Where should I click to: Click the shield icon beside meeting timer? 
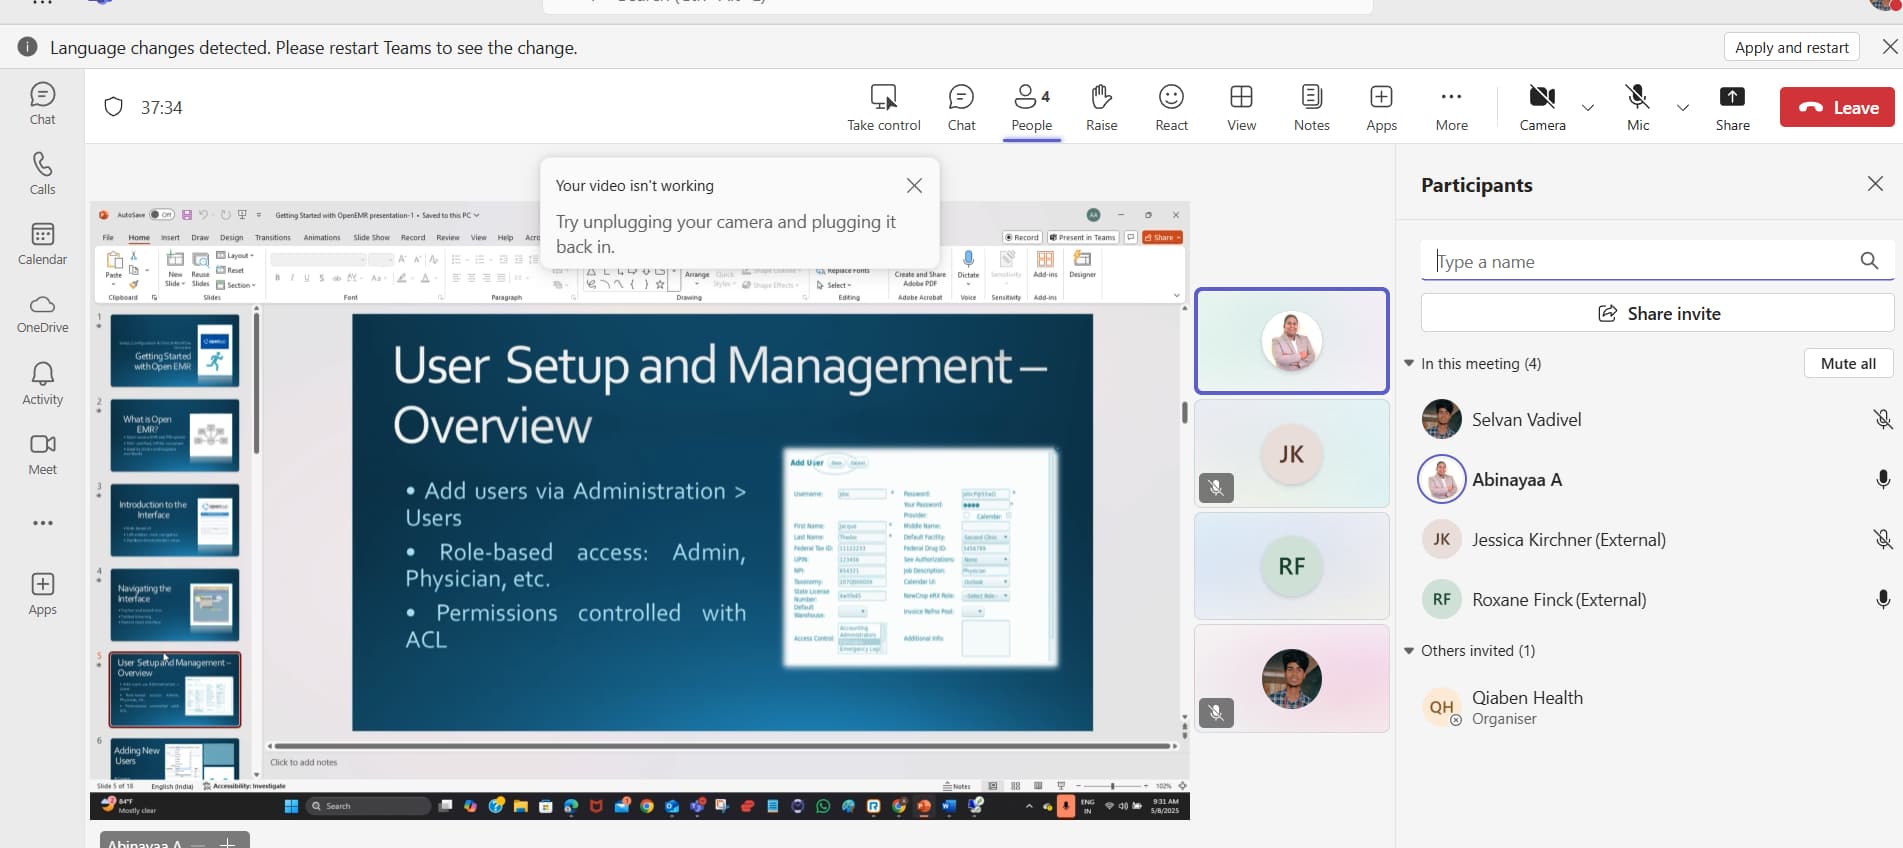114,107
